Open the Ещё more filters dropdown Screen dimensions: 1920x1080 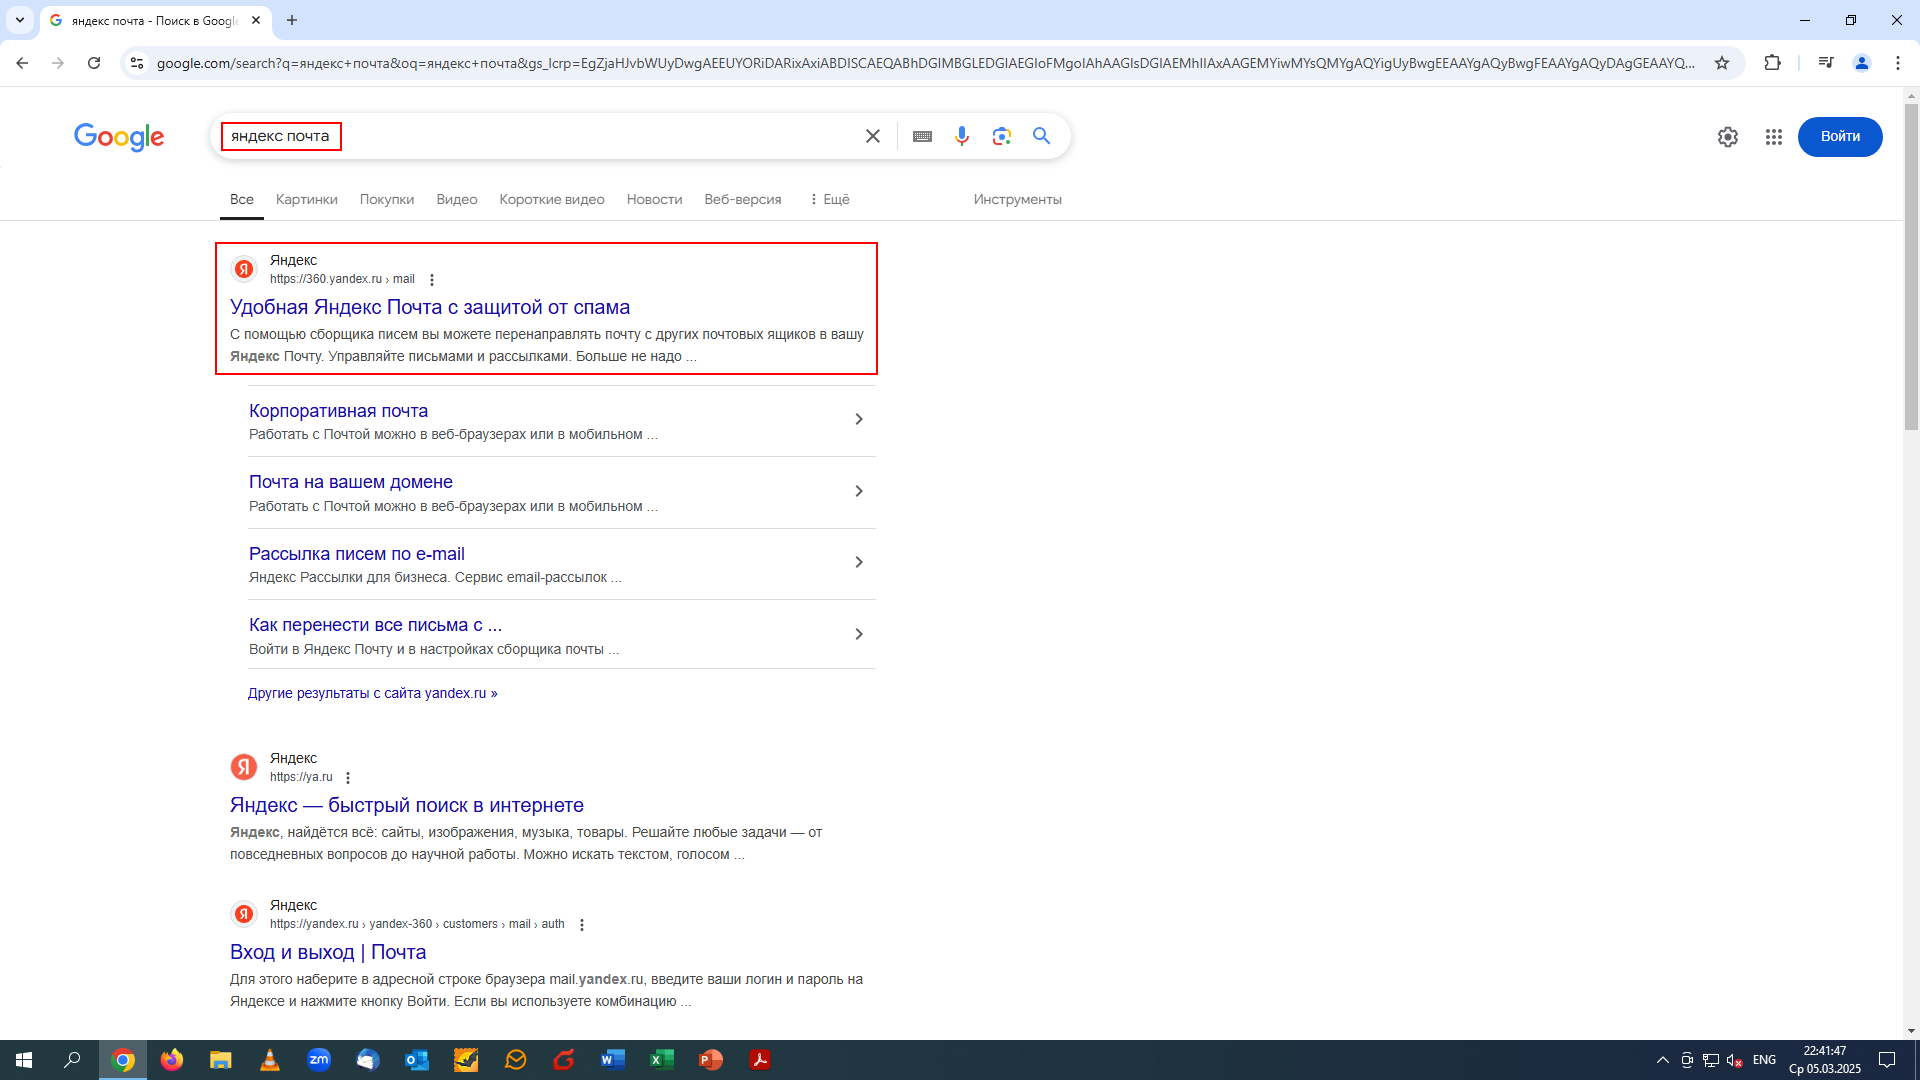(x=829, y=199)
